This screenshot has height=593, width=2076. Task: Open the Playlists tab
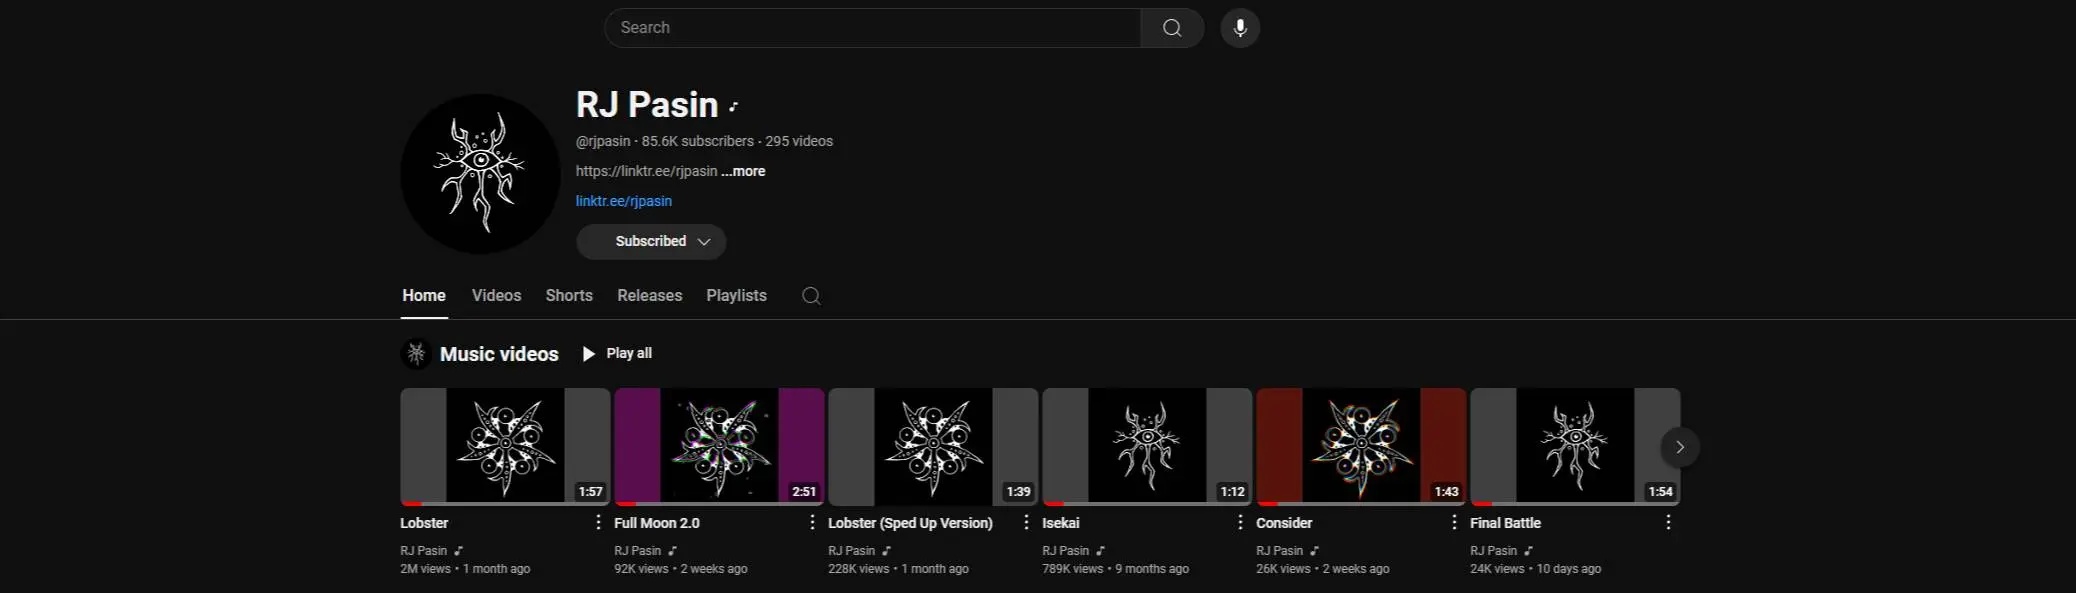click(736, 296)
